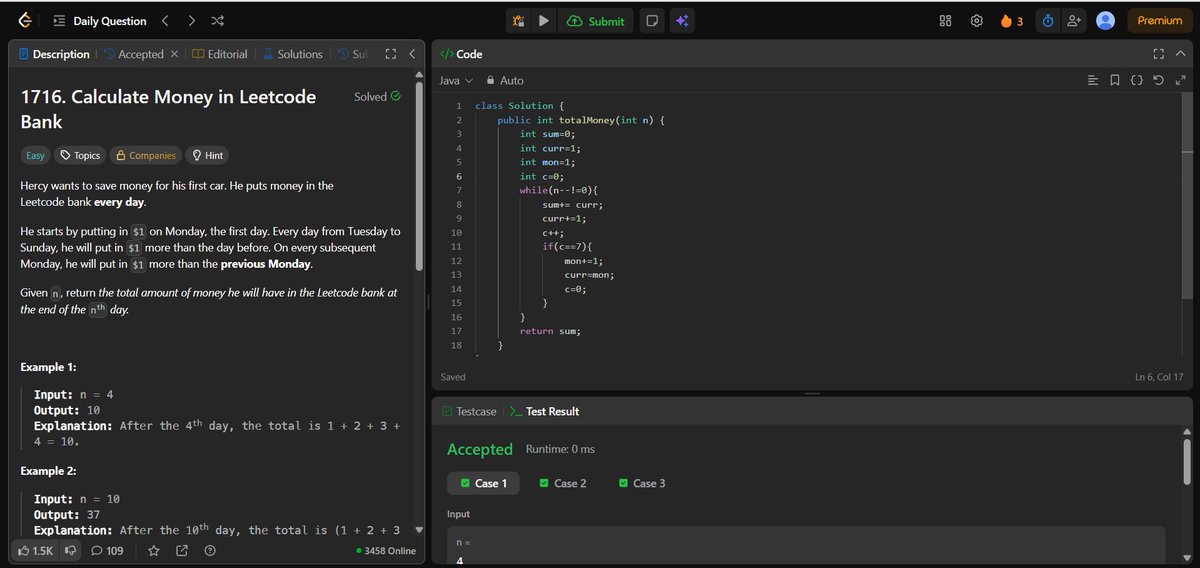Image resolution: width=1200 pixels, height=568 pixels.
Task: View the streak fire counter
Action: tap(1011, 21)
